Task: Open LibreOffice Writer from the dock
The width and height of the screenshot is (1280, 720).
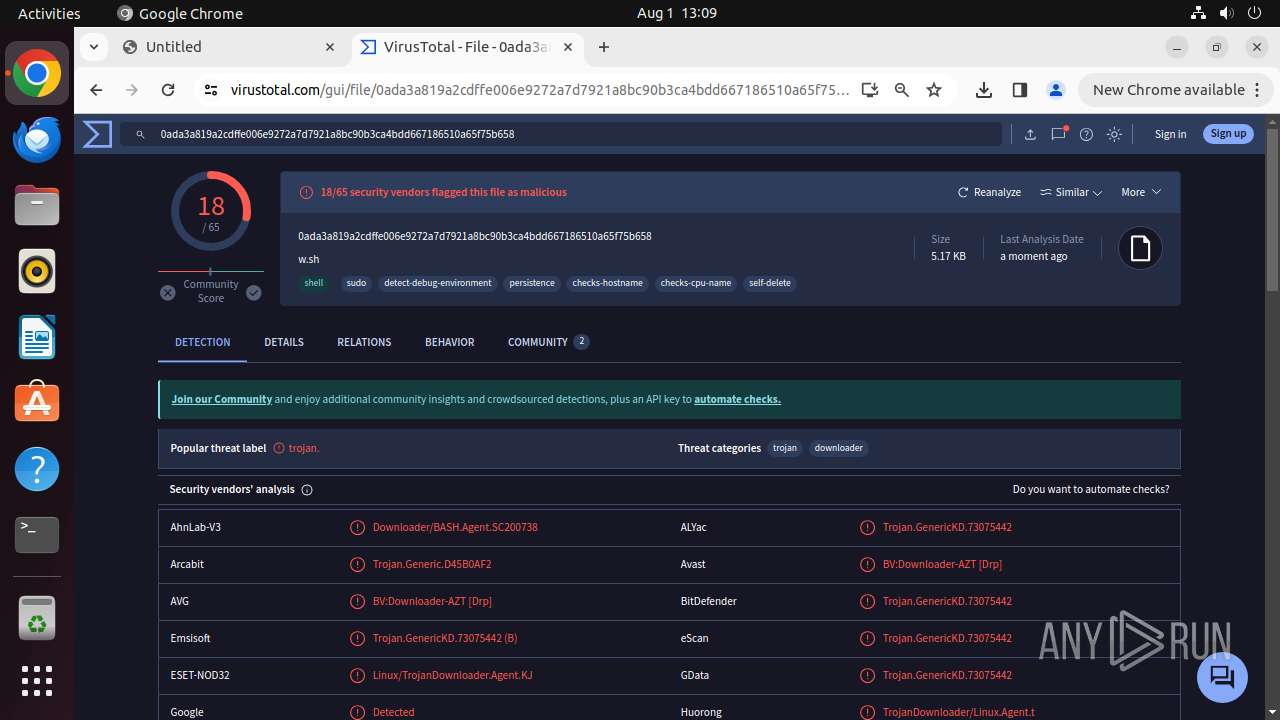Action: click(x=37, y=337)
